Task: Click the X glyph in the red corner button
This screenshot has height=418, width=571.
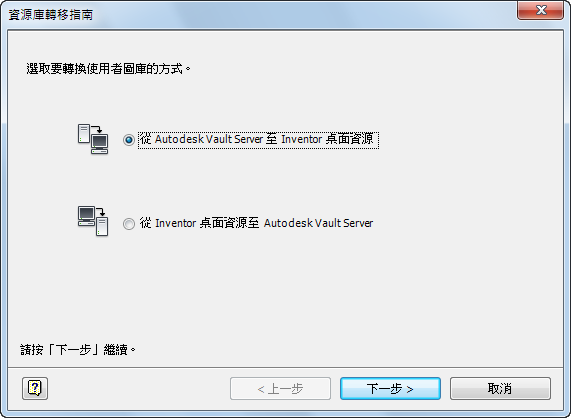Action: click(541, 10)
